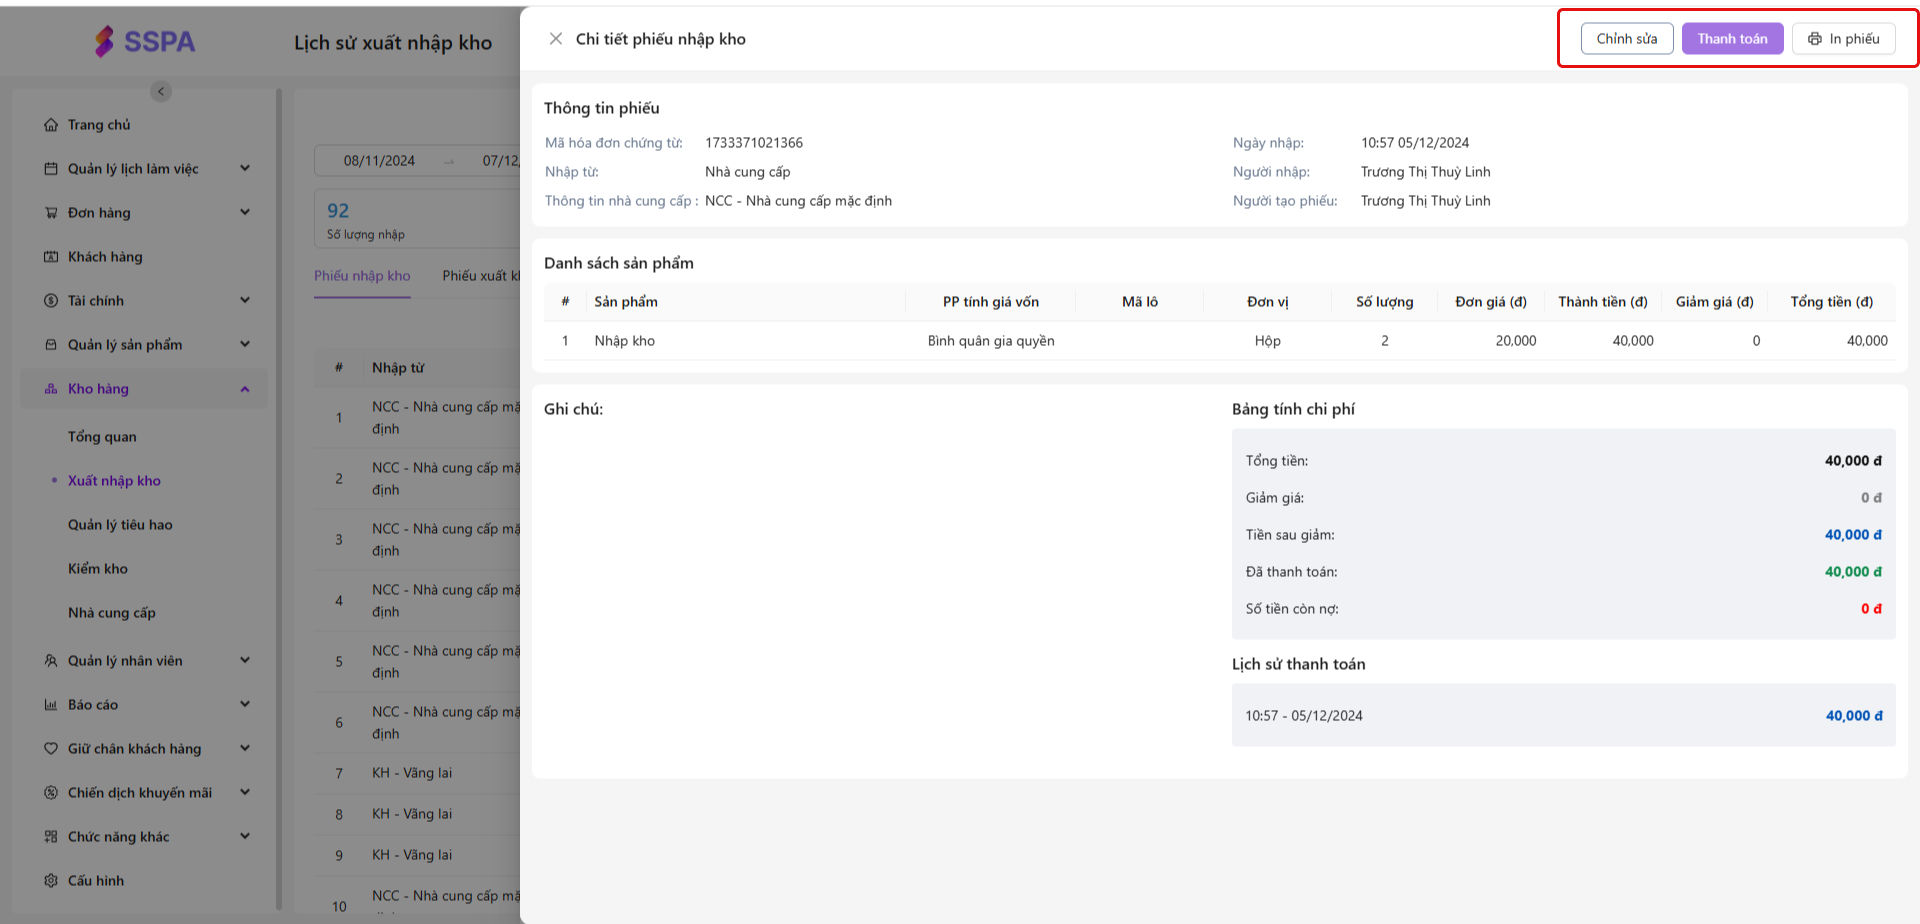Viewport: 1920px width, 924px height.
Task: Expand the Quản lý sản phẩm chevron
Action: click(245, 345)
